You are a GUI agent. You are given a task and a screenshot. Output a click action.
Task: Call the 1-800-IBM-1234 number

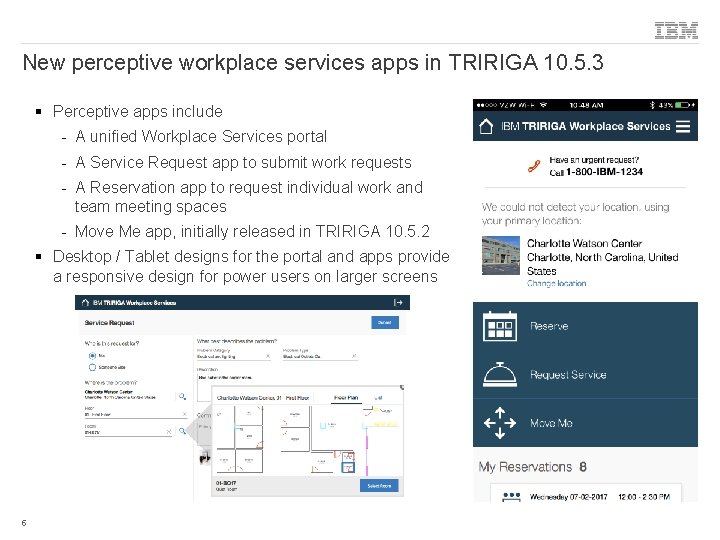(x=604, y=172)
